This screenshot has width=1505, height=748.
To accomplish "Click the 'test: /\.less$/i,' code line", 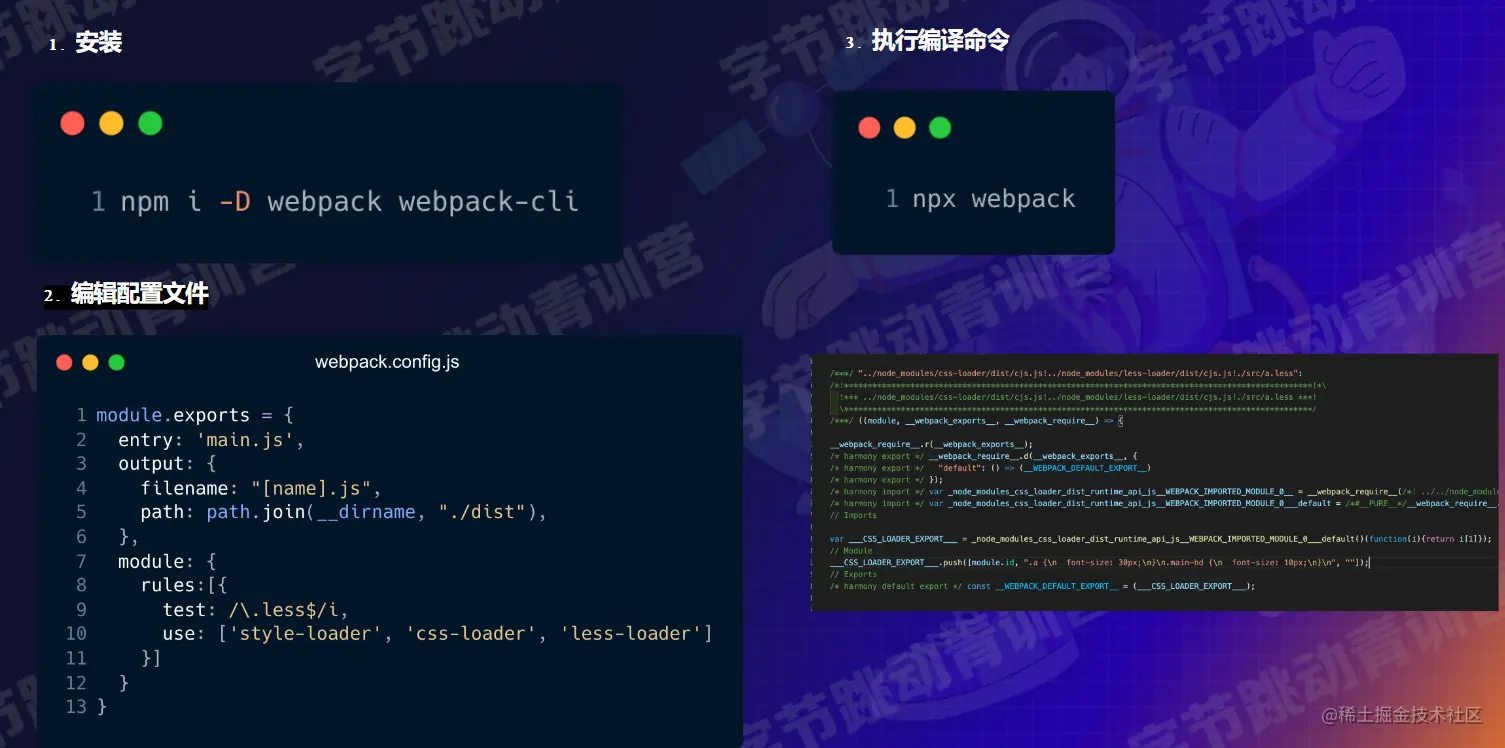I will point(255,610).
